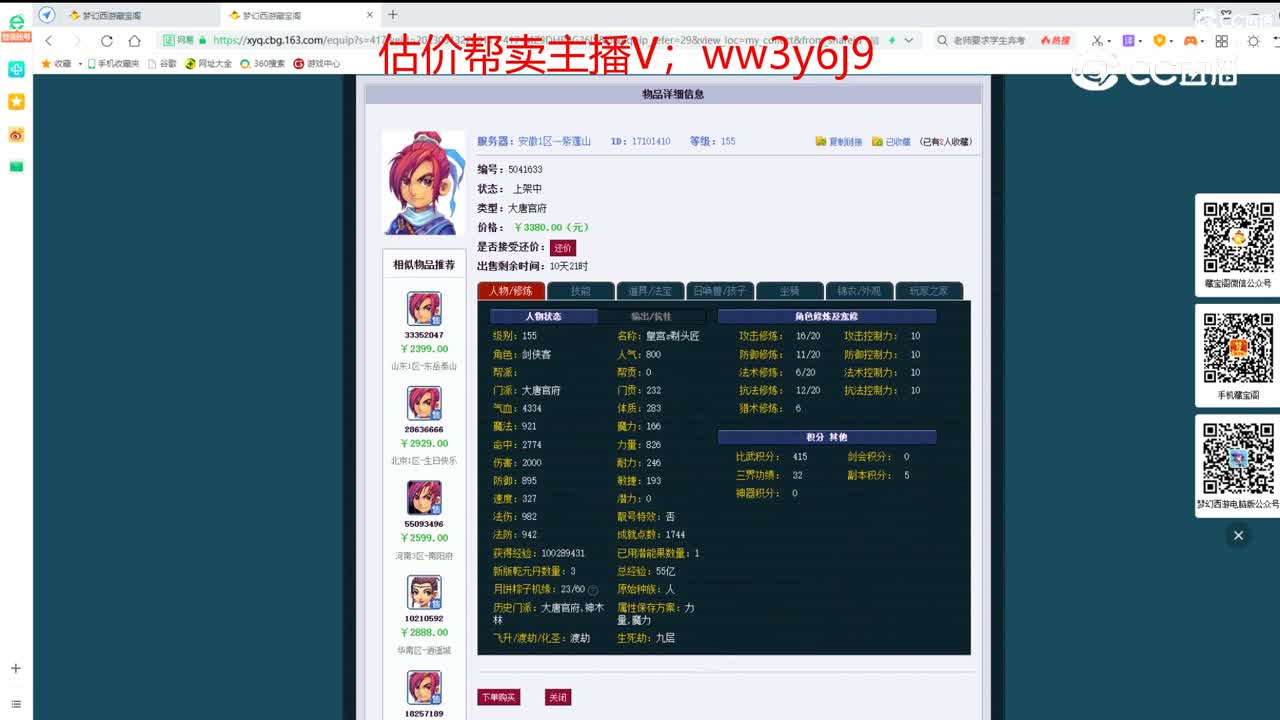
Task: Click the 已收藏 collection icon
Action: click(x=878, y=141)
